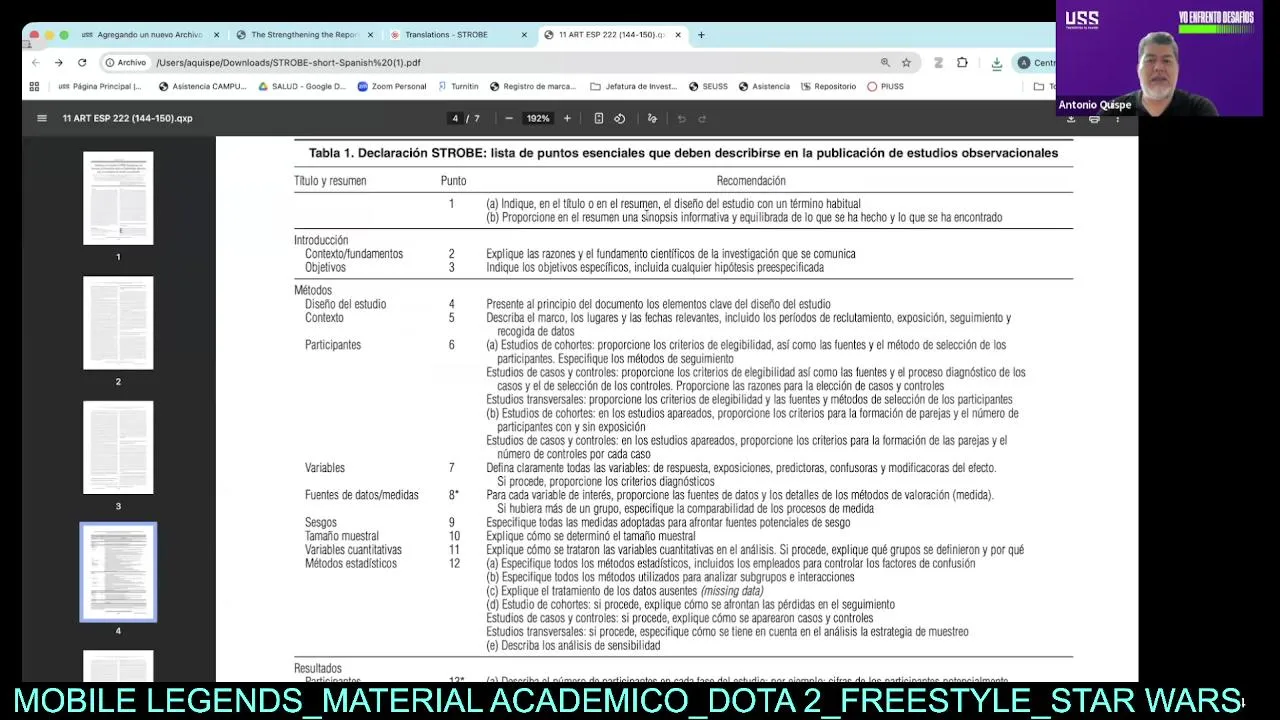Image resolution: width=1280 pixels, height=720 pixels.
Task: Close 'The Strengthening the Repor' tab
Action: (370, 35)
